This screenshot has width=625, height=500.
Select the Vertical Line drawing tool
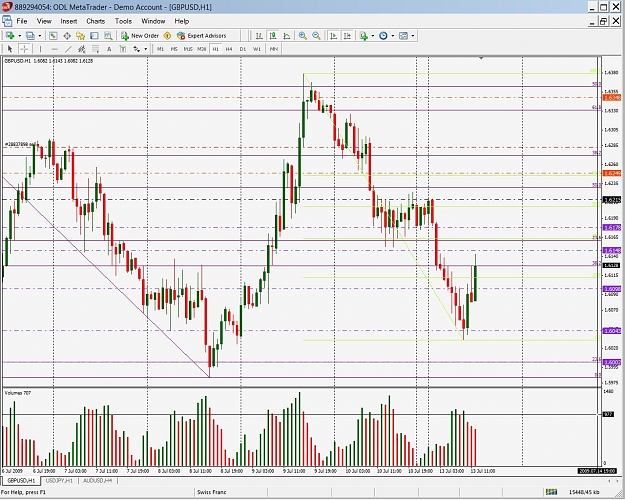point(40,49)
